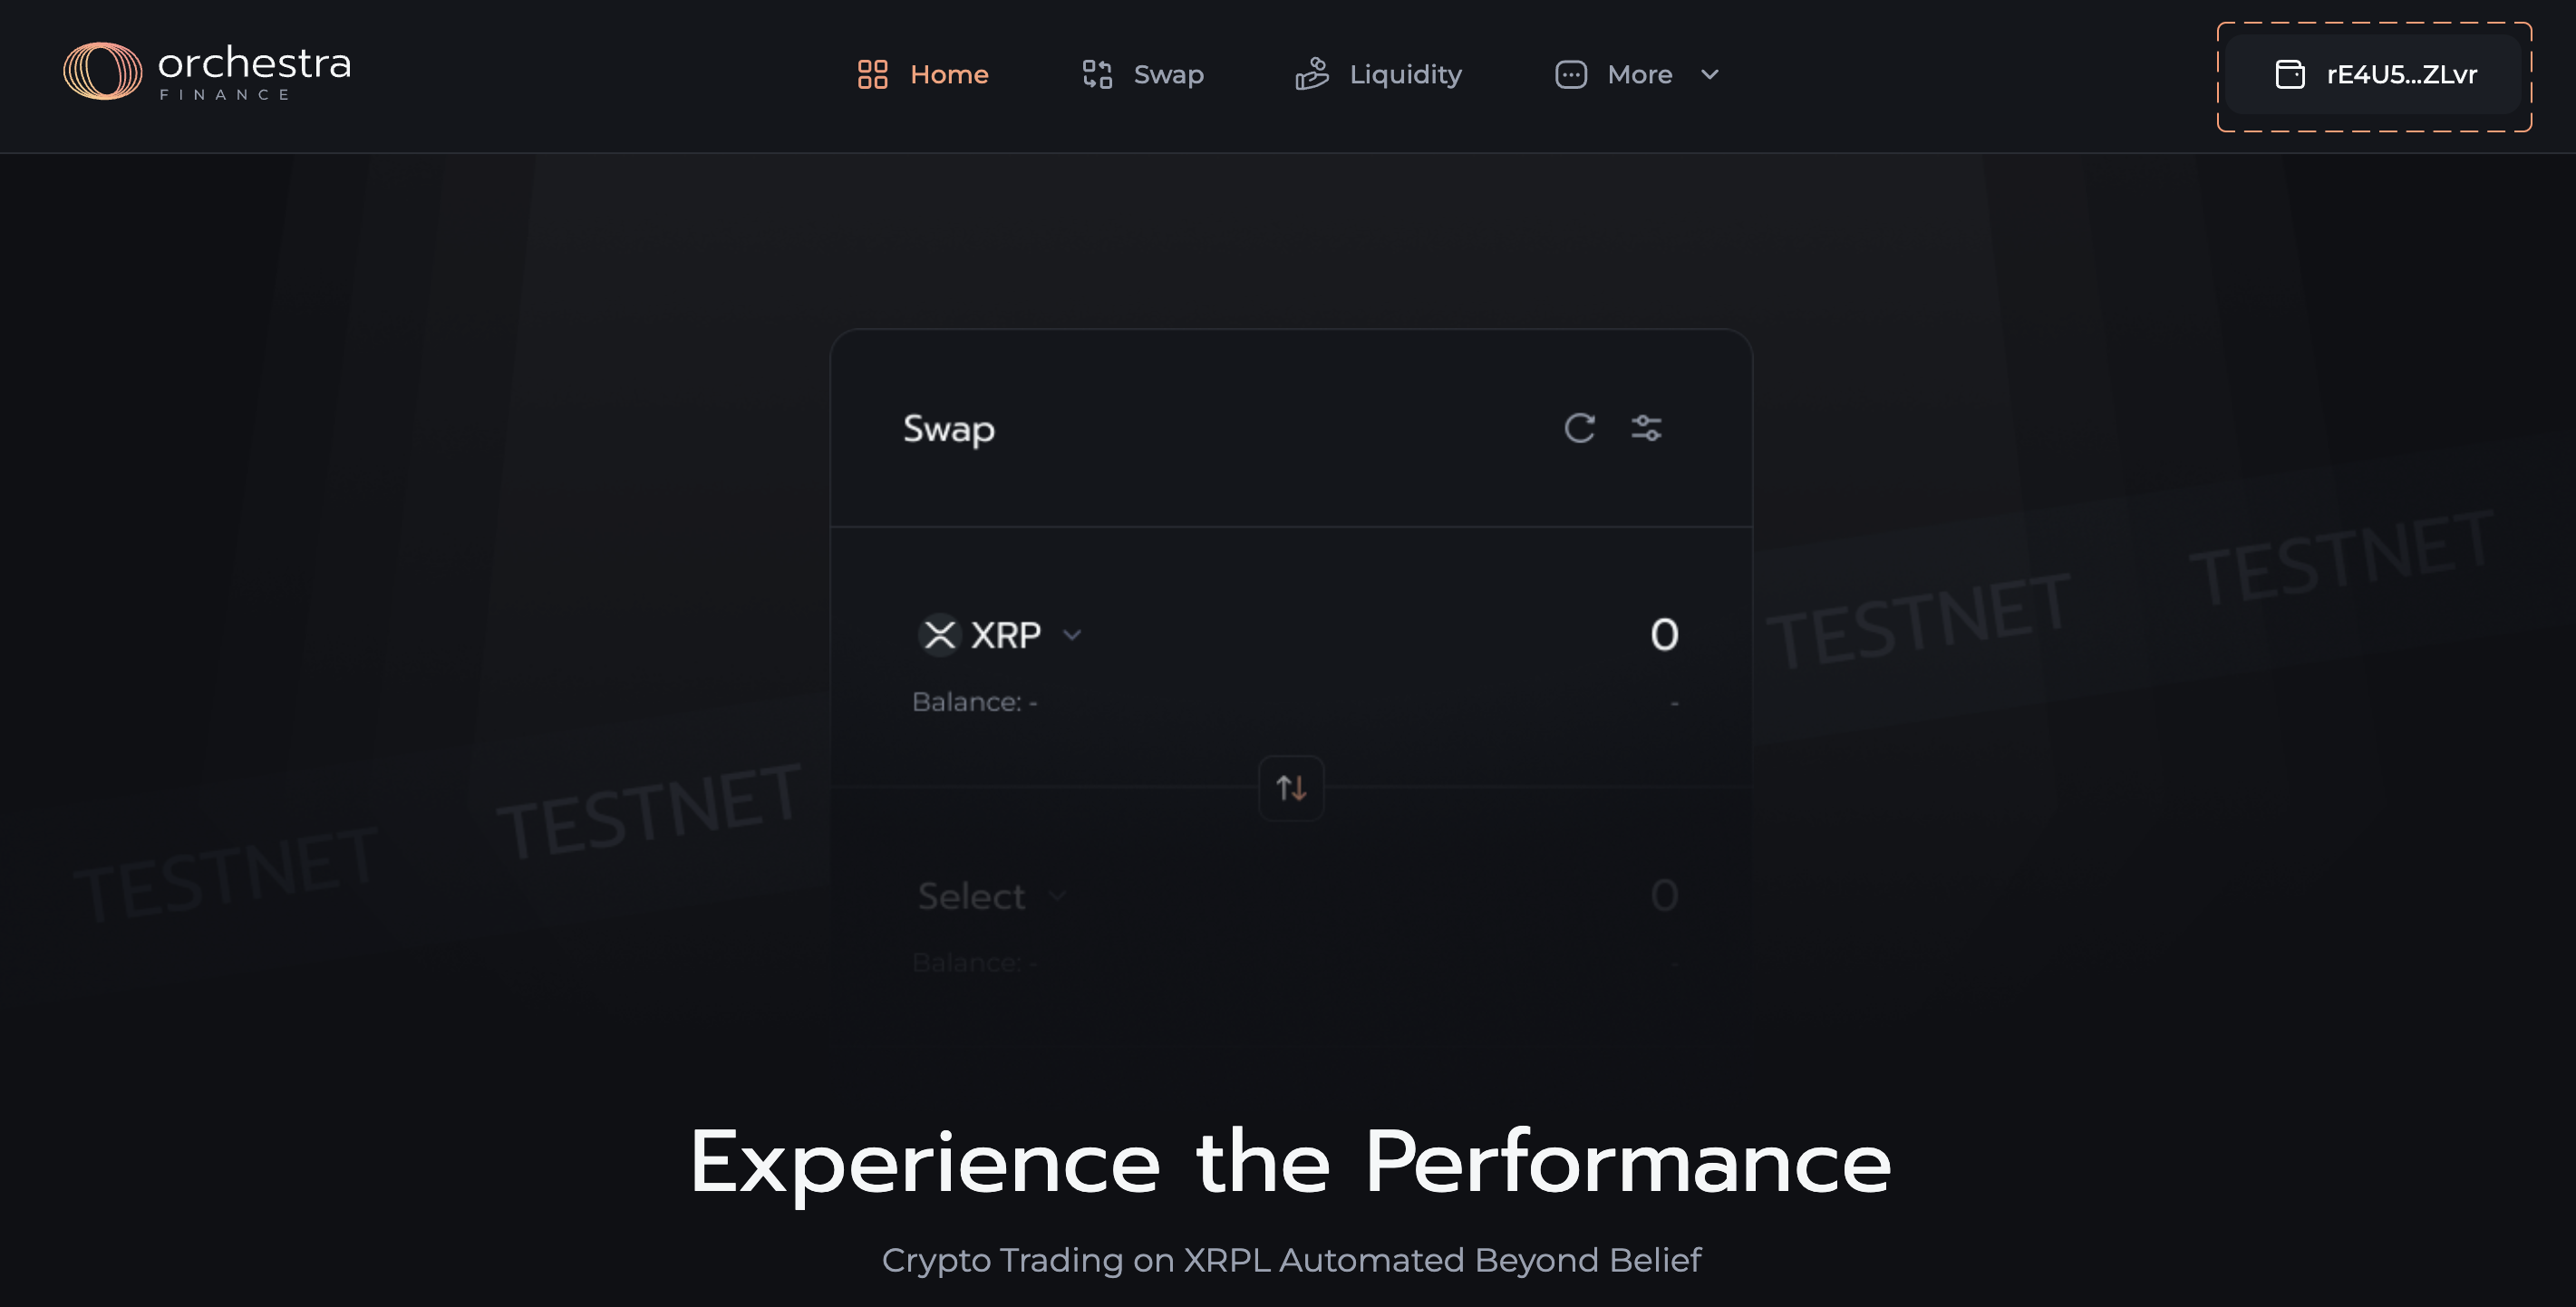Click the Liquidity hand-coin icon
Image resolution: width=2576 pixels, height=1307 pixels.
click(1311, 75)
